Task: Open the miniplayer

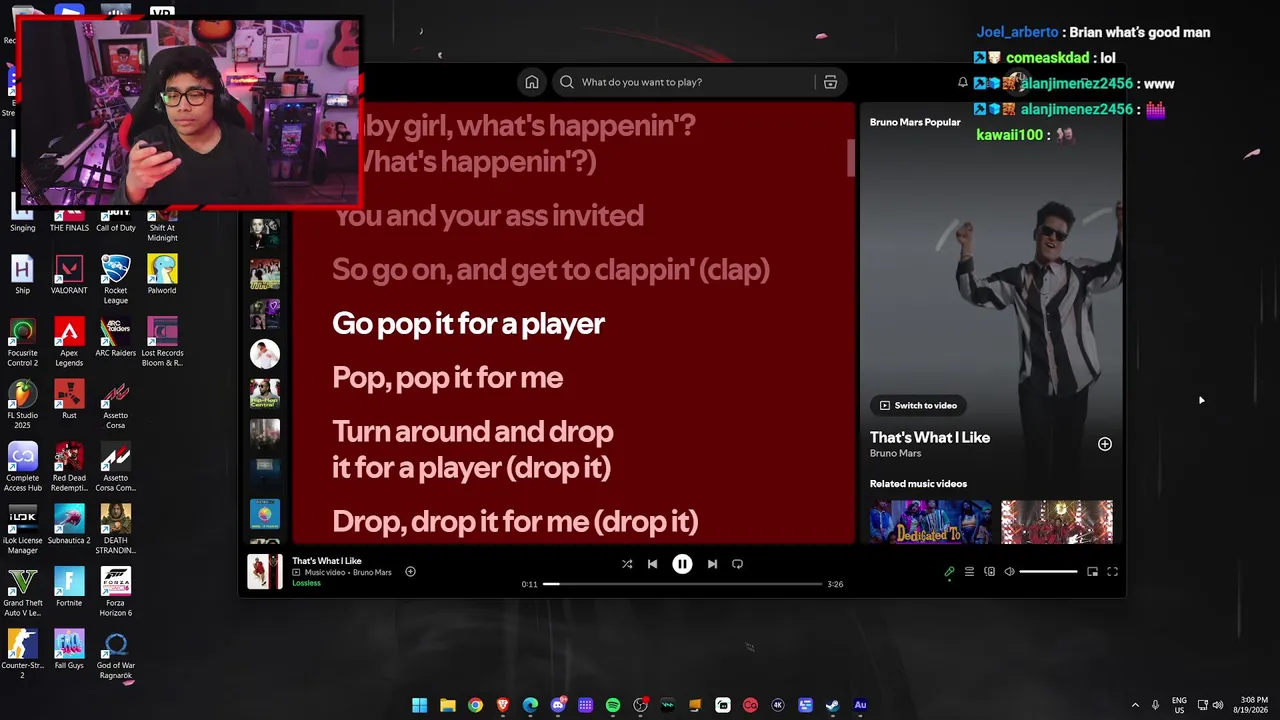Action: pos(1092,572)
